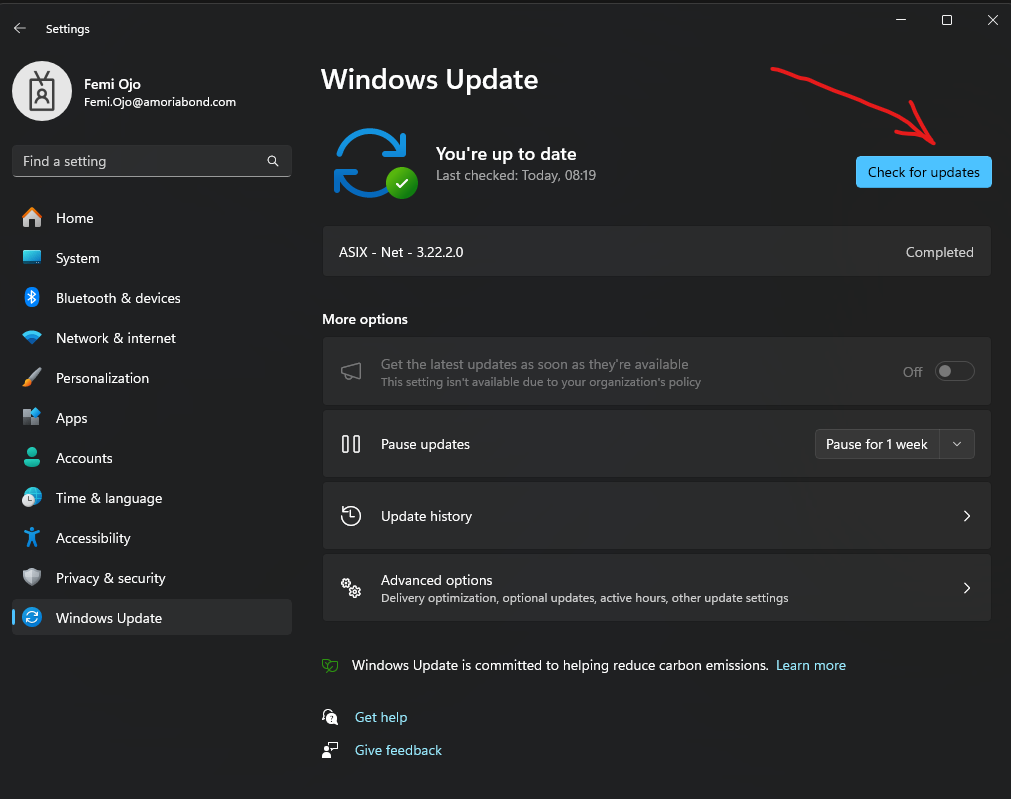
Task: Go to Home settings page
Action: pos(152,218)
